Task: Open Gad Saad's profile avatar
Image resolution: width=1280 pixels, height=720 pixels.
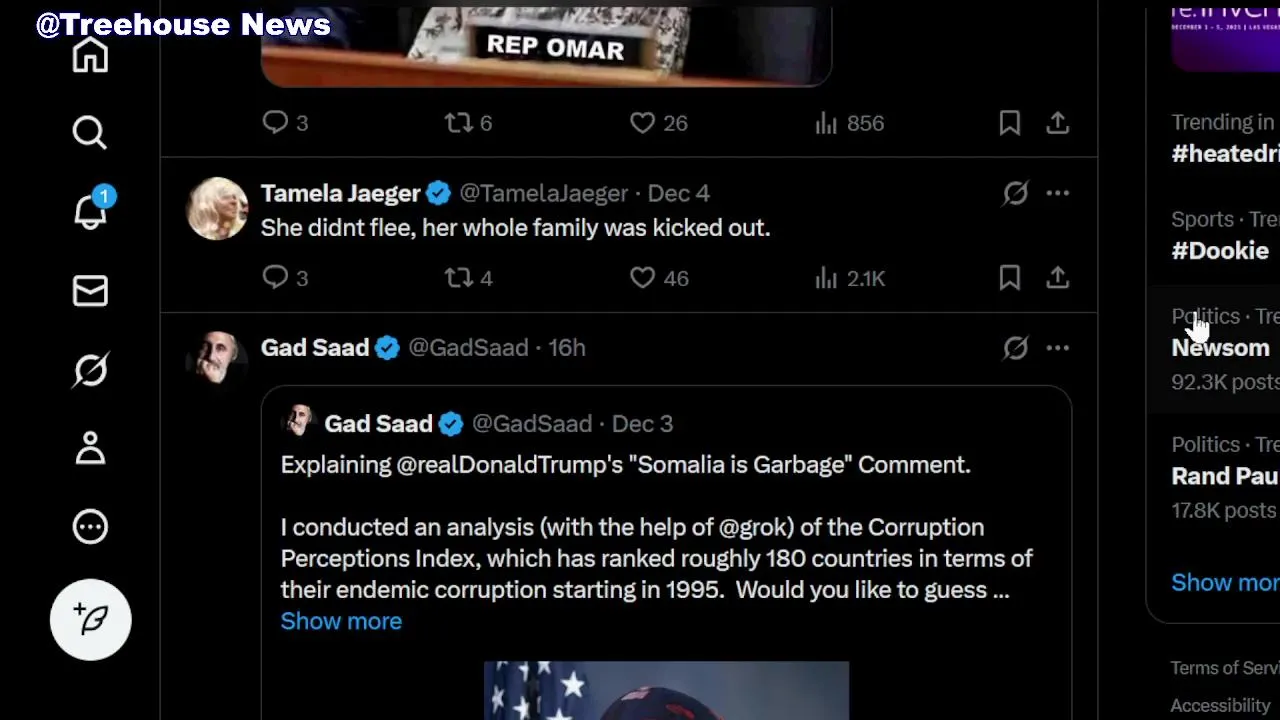Action: (217, 357)
